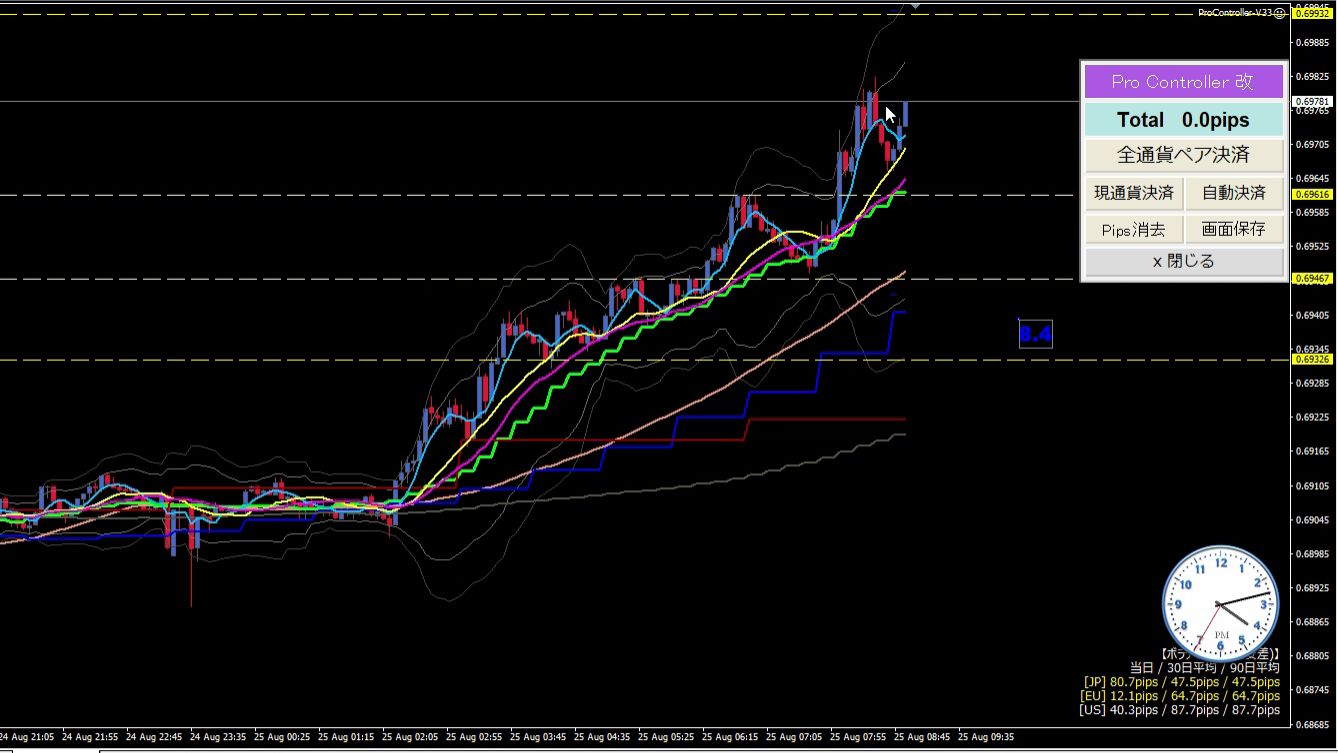1338x753 pixels.
Task: Click the 全通貨ペア決済 button
Action: click(x=1184, y=155)
